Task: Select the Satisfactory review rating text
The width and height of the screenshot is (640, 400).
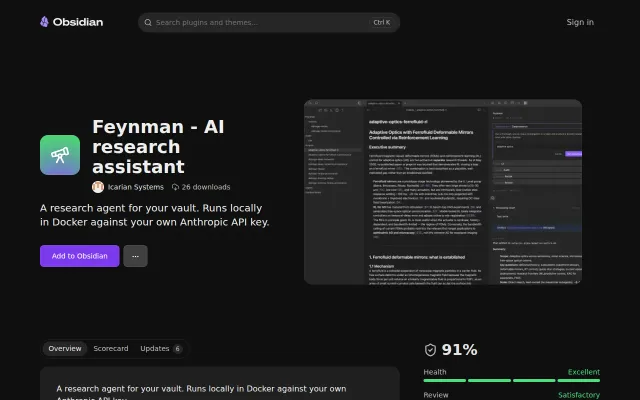Action: pos(579,395)
